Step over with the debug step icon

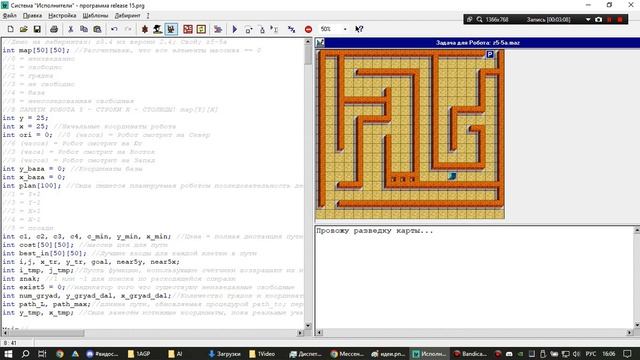tap(248, 29)
